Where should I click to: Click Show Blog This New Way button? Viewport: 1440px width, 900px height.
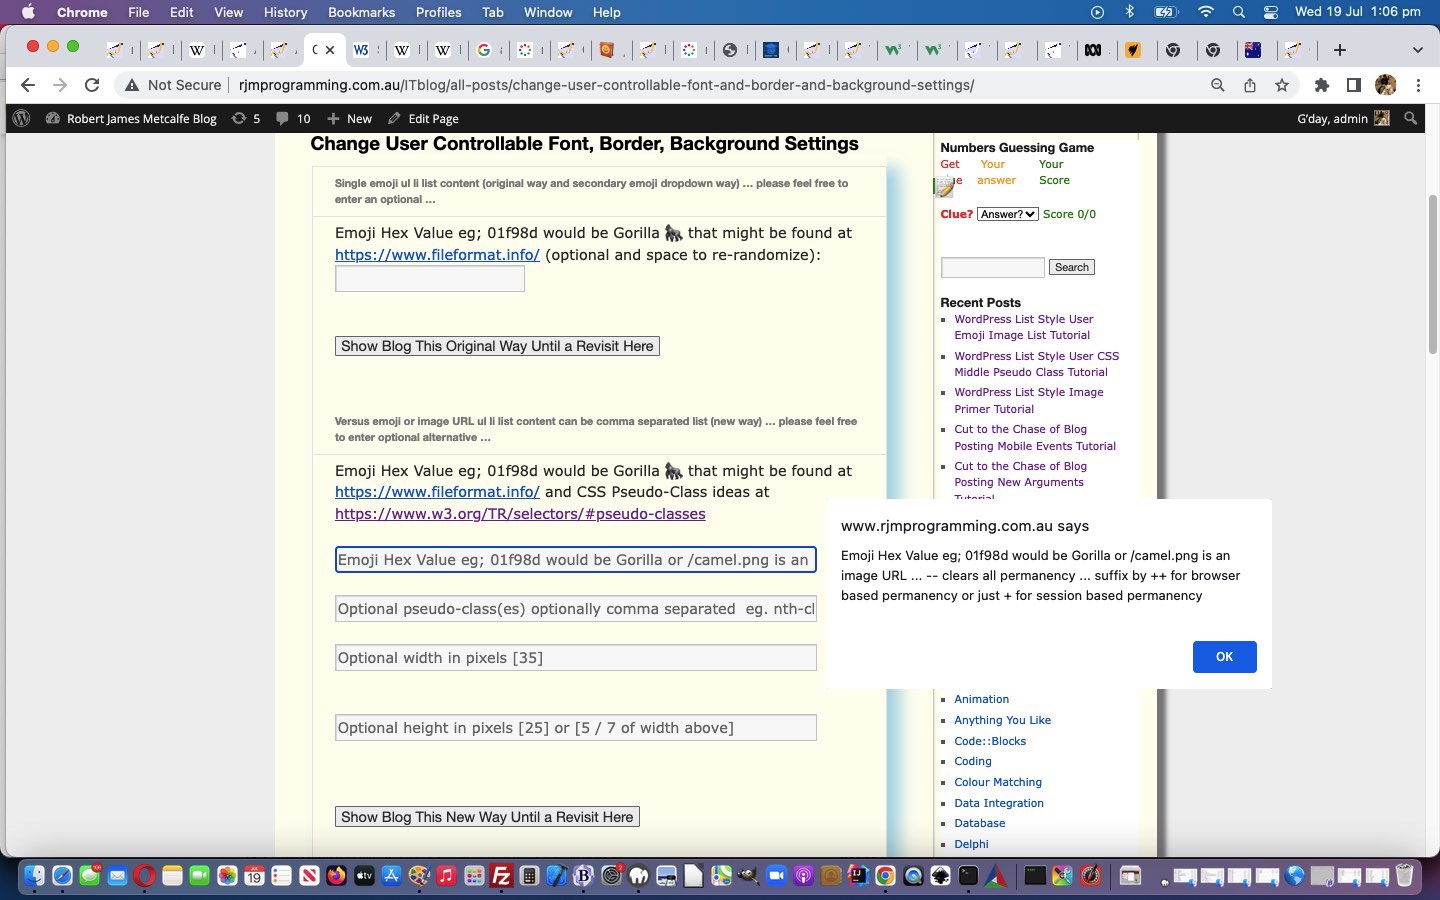[487, 817]
